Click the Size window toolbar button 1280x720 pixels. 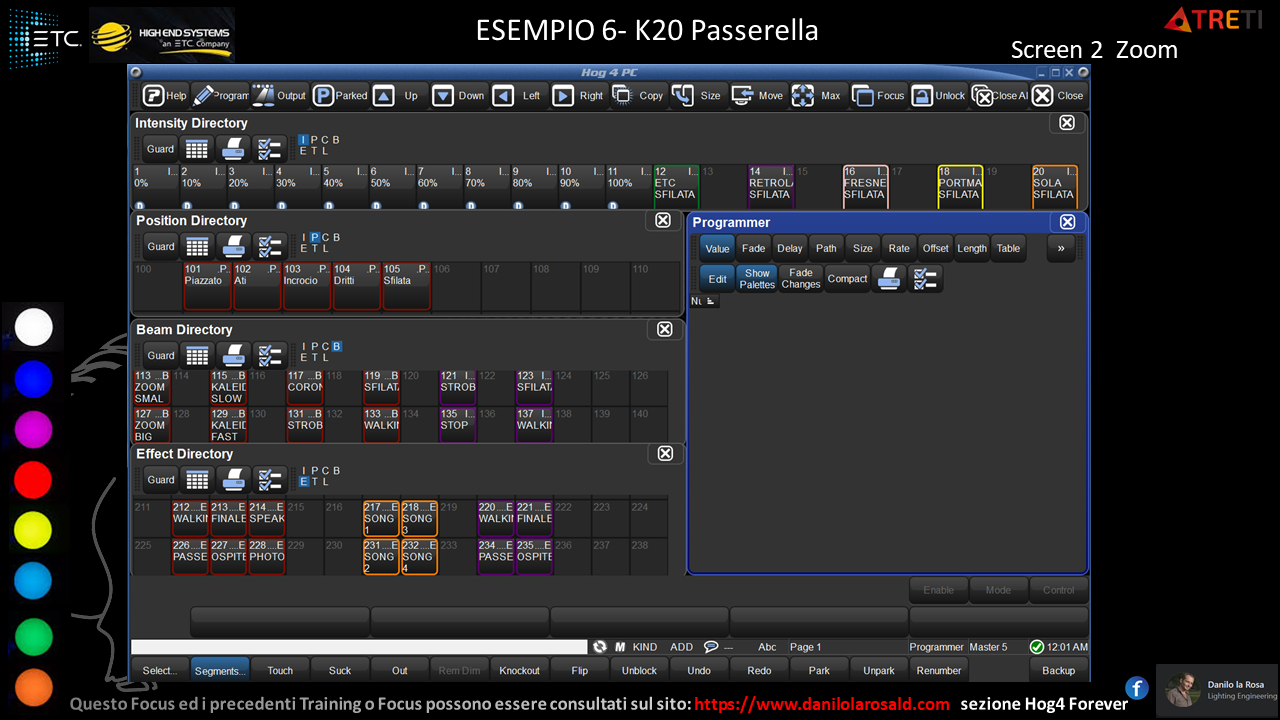tap(698, 96)
